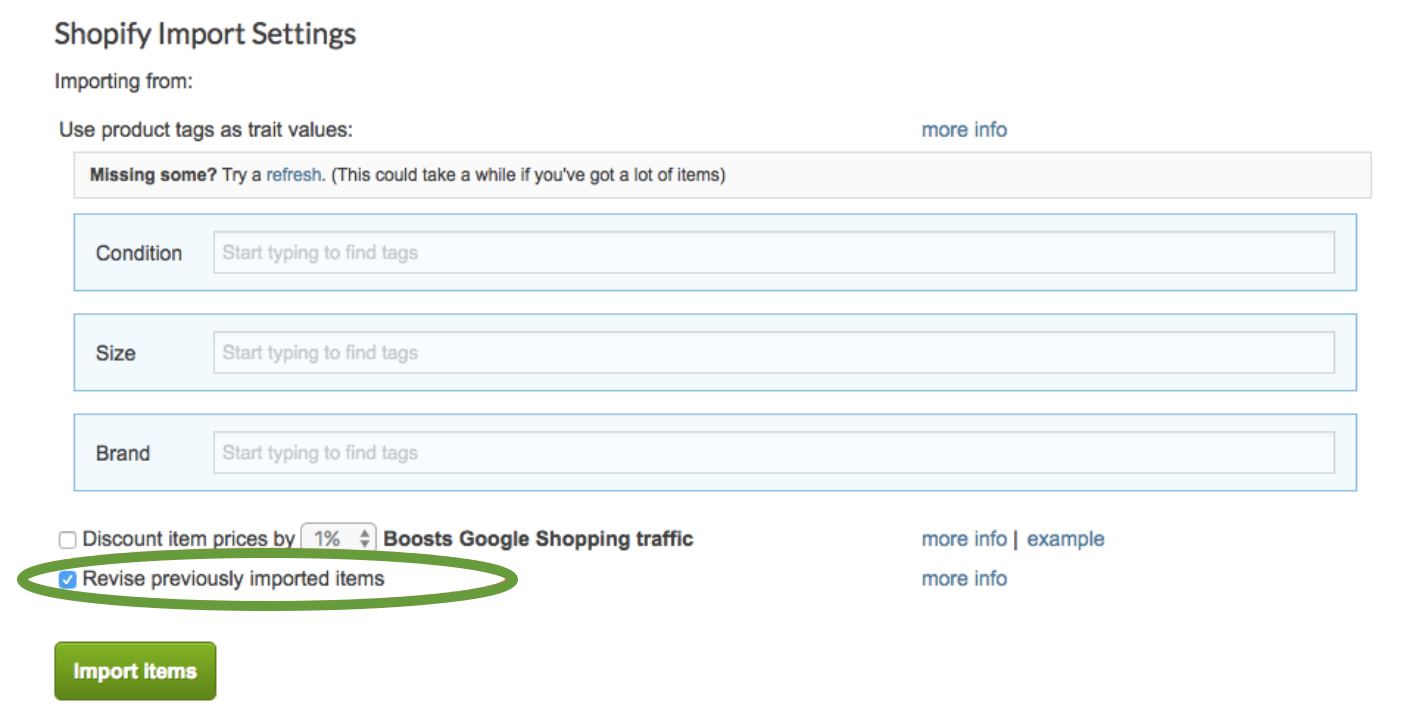
Task: Click the Shopify Import Settings heading
Action: pyautogui.click(x=205, y=34)
